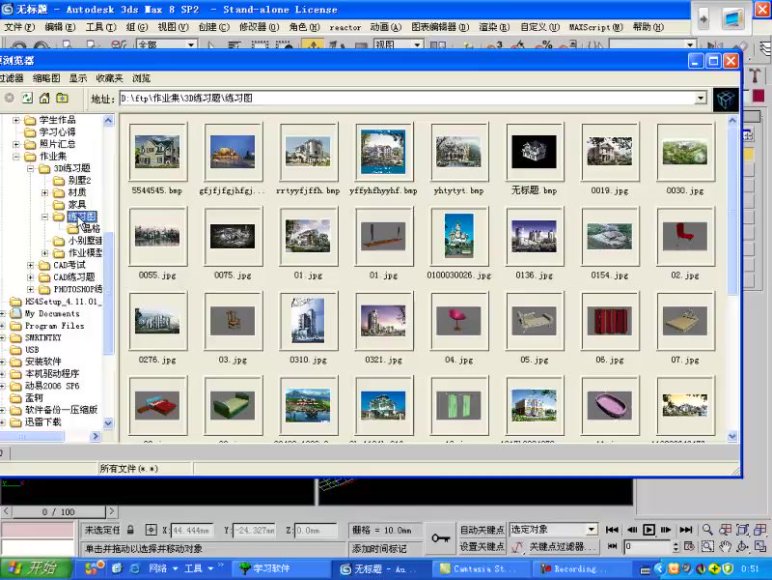Expand the 学生作品 folder node
772x580 pixels.
pos(16,120)
